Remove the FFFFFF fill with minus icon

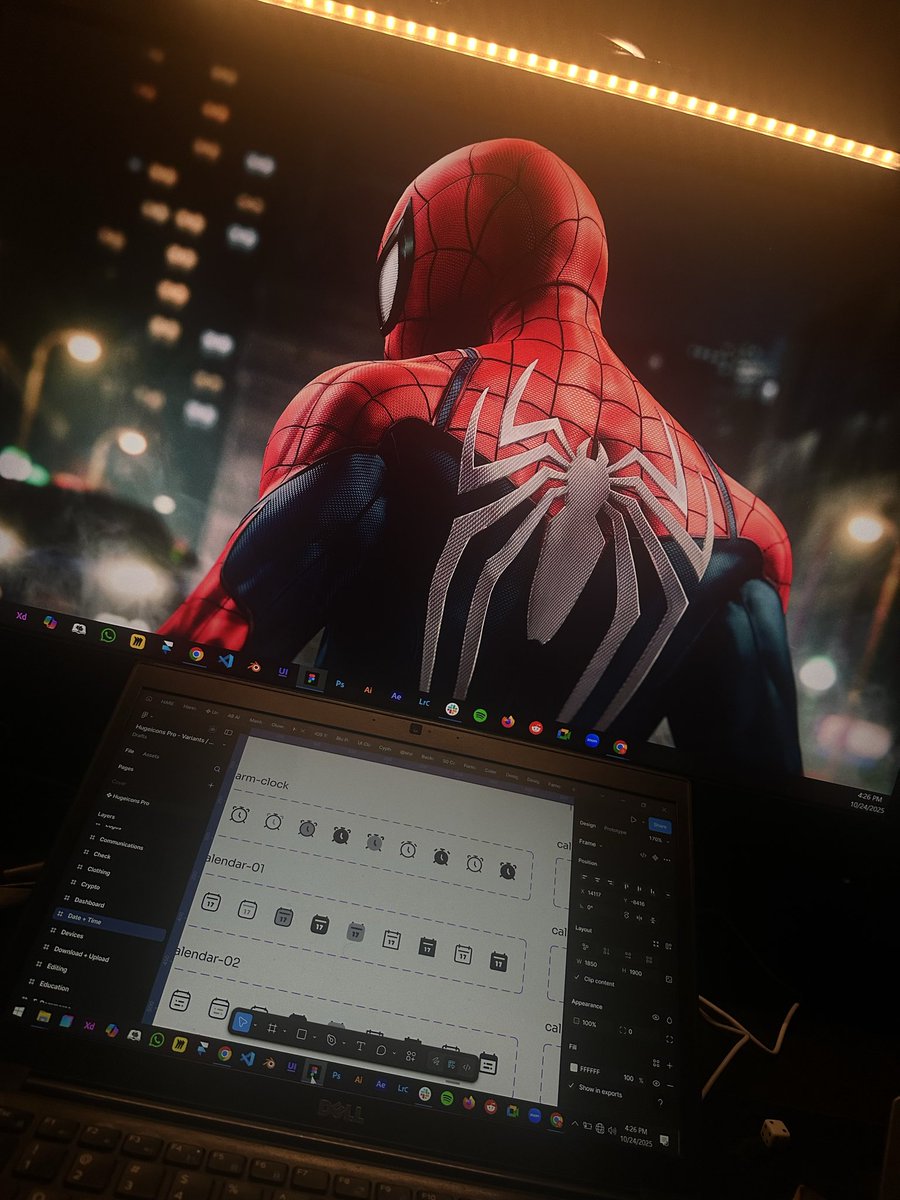[x=670, y=1085]
